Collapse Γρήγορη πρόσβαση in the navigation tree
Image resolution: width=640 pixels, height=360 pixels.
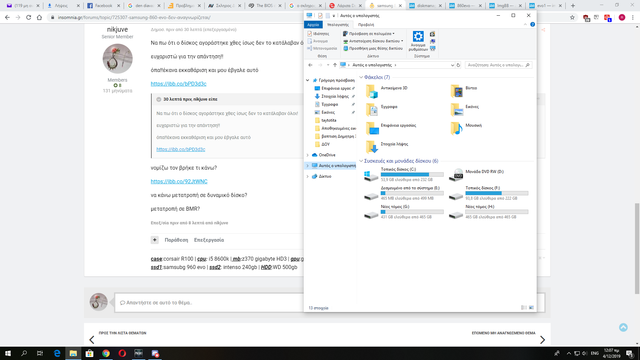308,80
